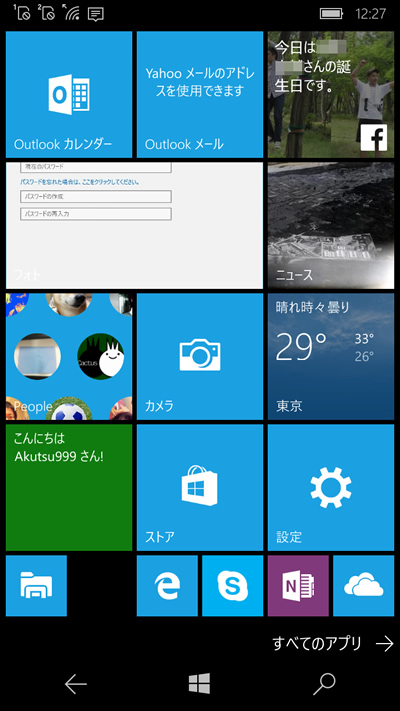The height and width of the screenshot is (711, 400).
Task: Launch the Microsoft Edge browser tile
Action: click(x=167, y=586)
